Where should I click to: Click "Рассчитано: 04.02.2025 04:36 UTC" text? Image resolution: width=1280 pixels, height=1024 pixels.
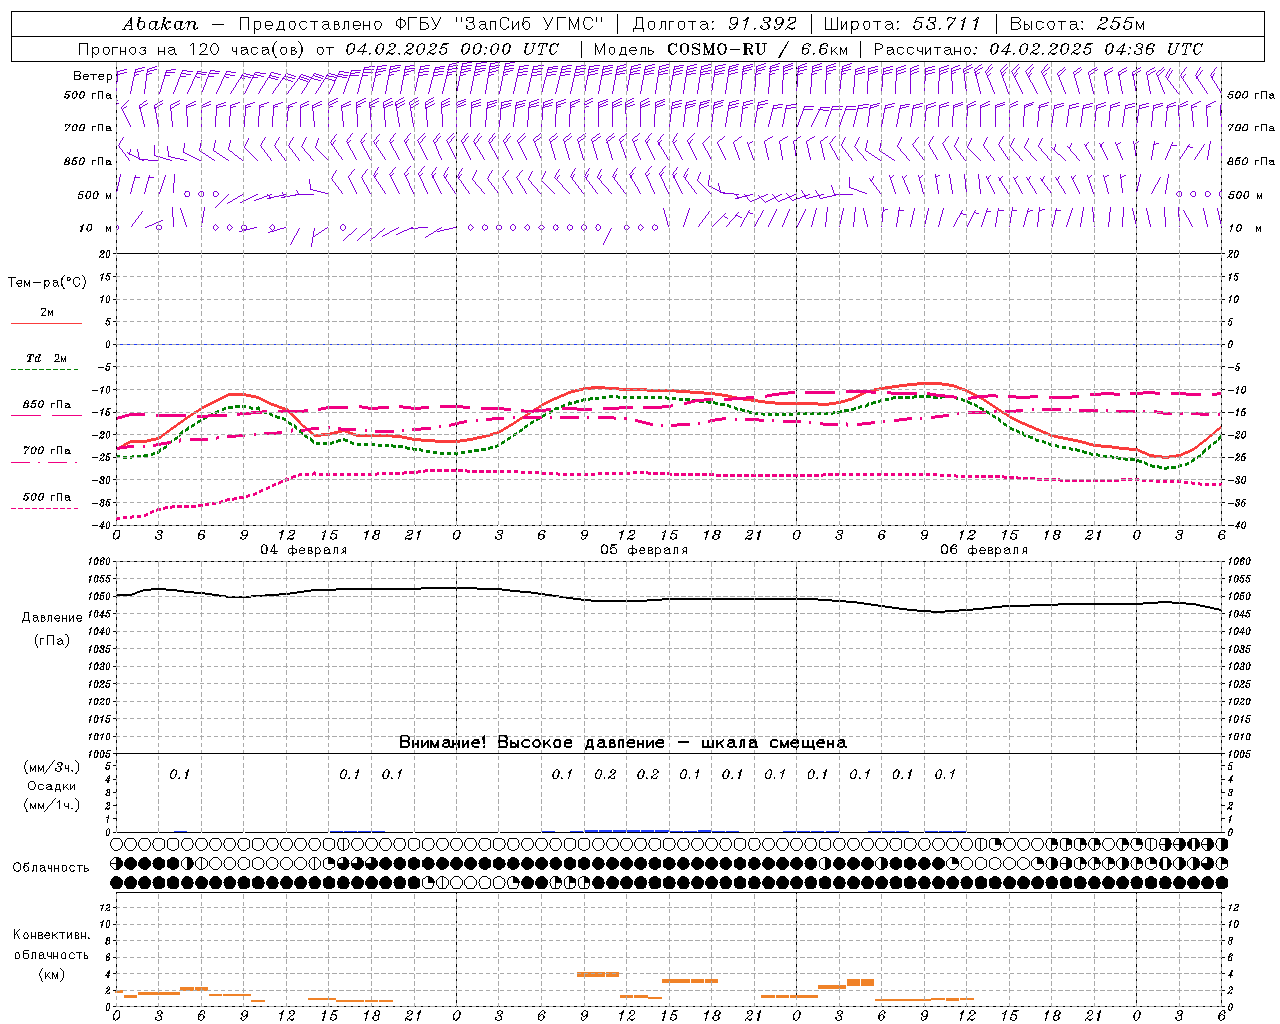(1038, 49)
